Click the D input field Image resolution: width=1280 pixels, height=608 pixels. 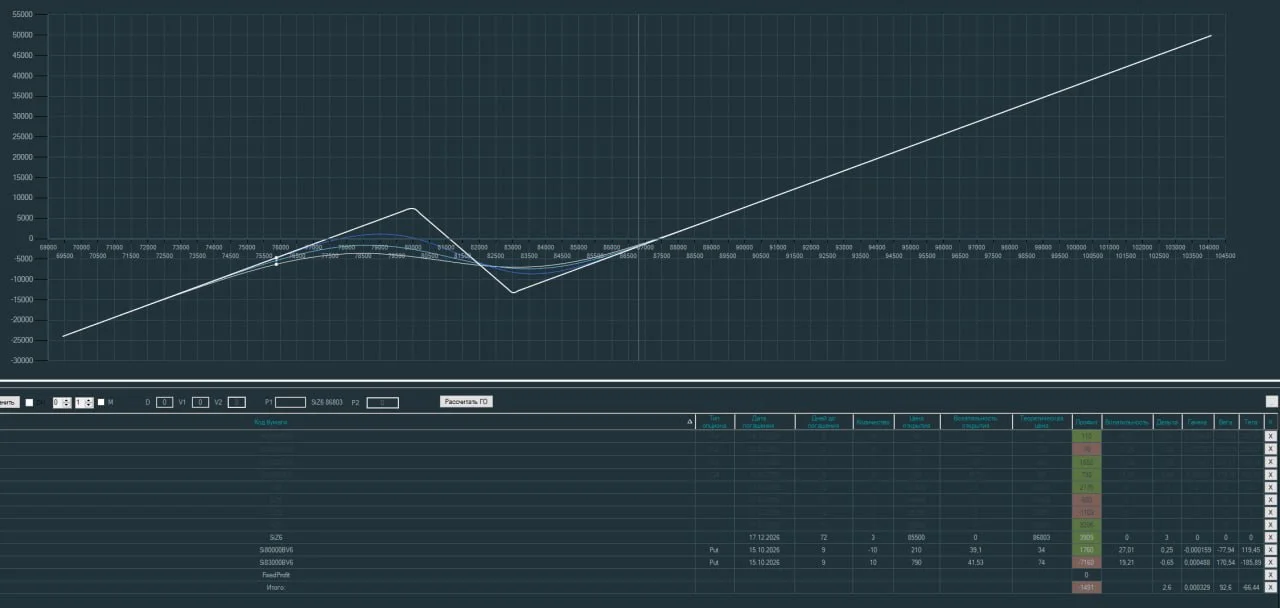point(164,402)
